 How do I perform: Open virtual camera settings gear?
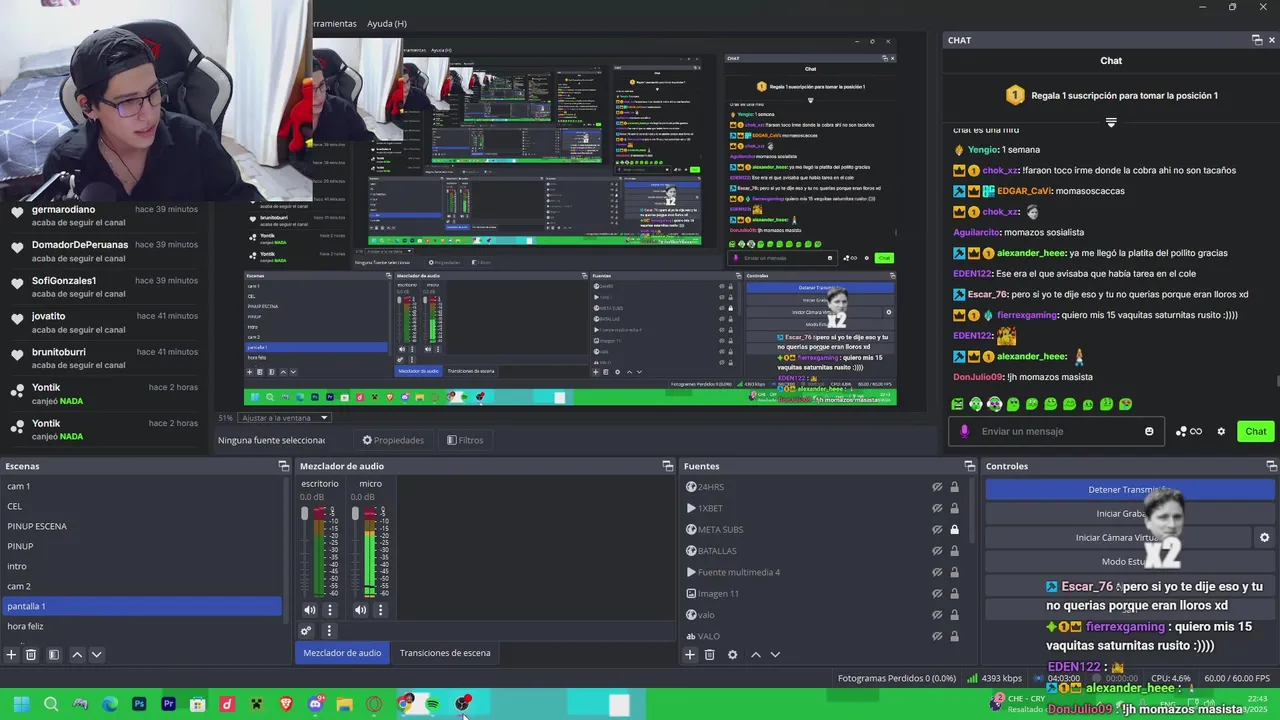click(1264, 537)
